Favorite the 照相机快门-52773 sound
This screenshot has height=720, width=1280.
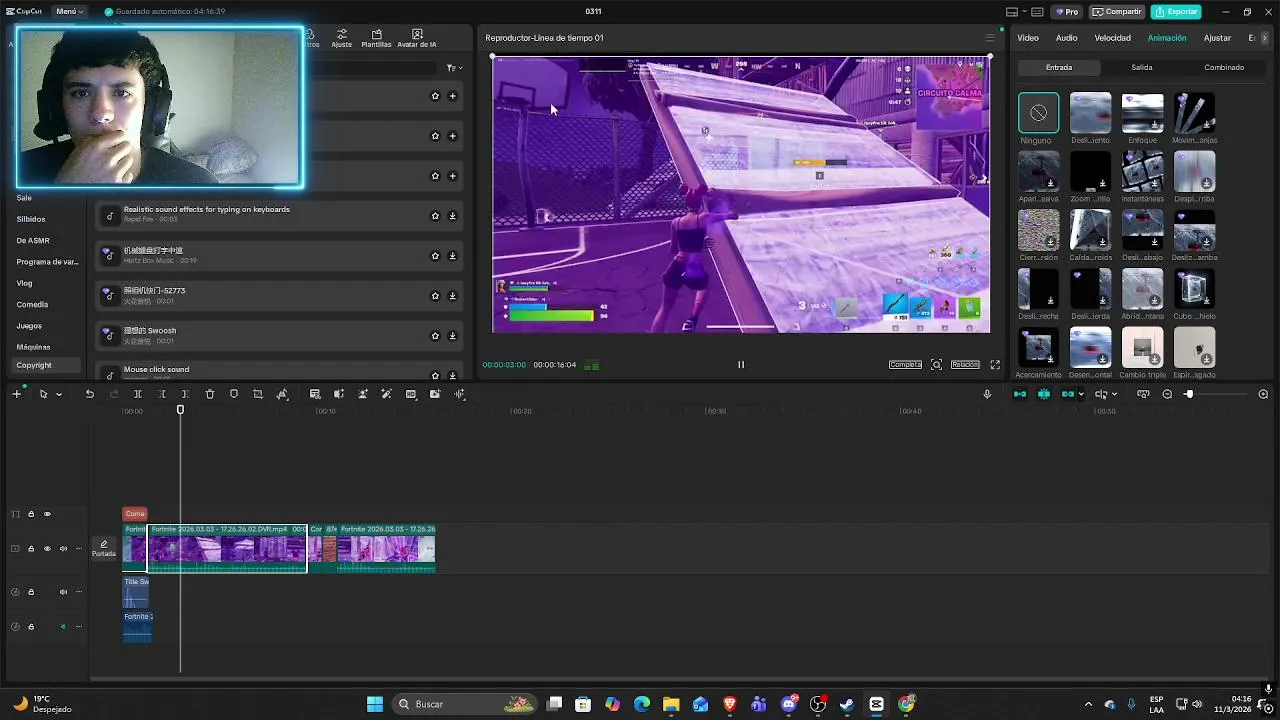[435, 296]
